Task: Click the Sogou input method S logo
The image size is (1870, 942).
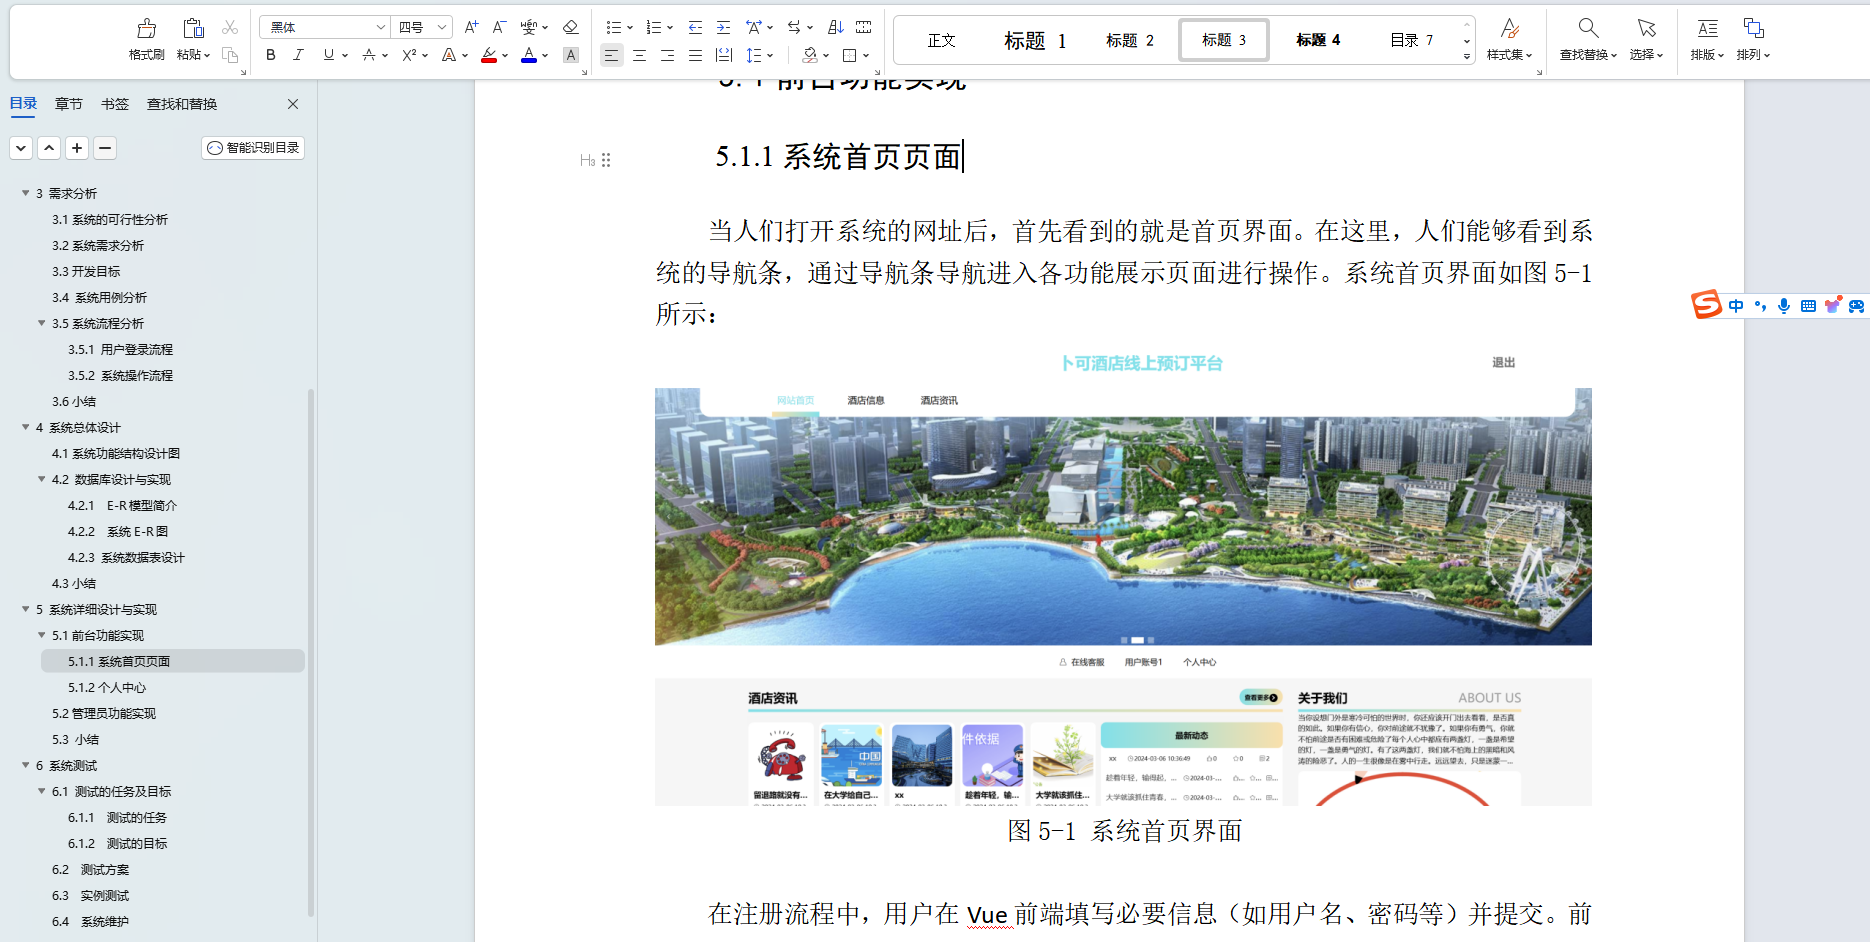Action: tap(1706, 305)
